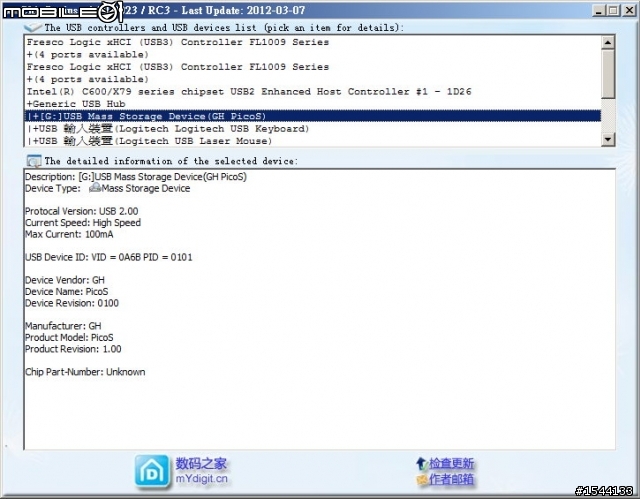
Task: Click 'Device Name: PicoS' line
Action: pyautogui.click(x=67, y=291)
